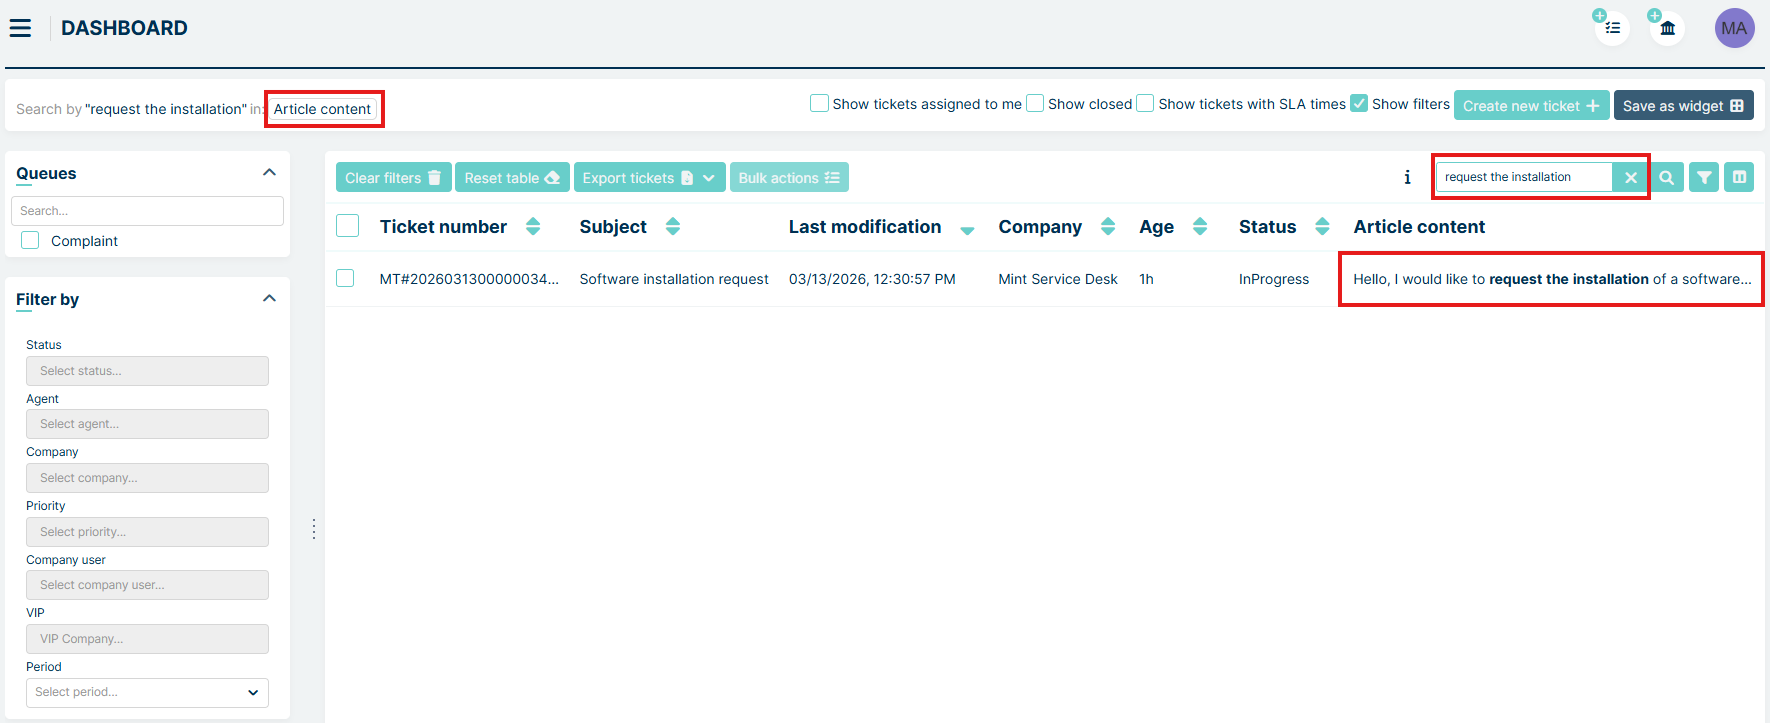This screenshot has height=723, width=1770.
Task: Tick the Show closed checkbox
Action: tap(1036, 104)
